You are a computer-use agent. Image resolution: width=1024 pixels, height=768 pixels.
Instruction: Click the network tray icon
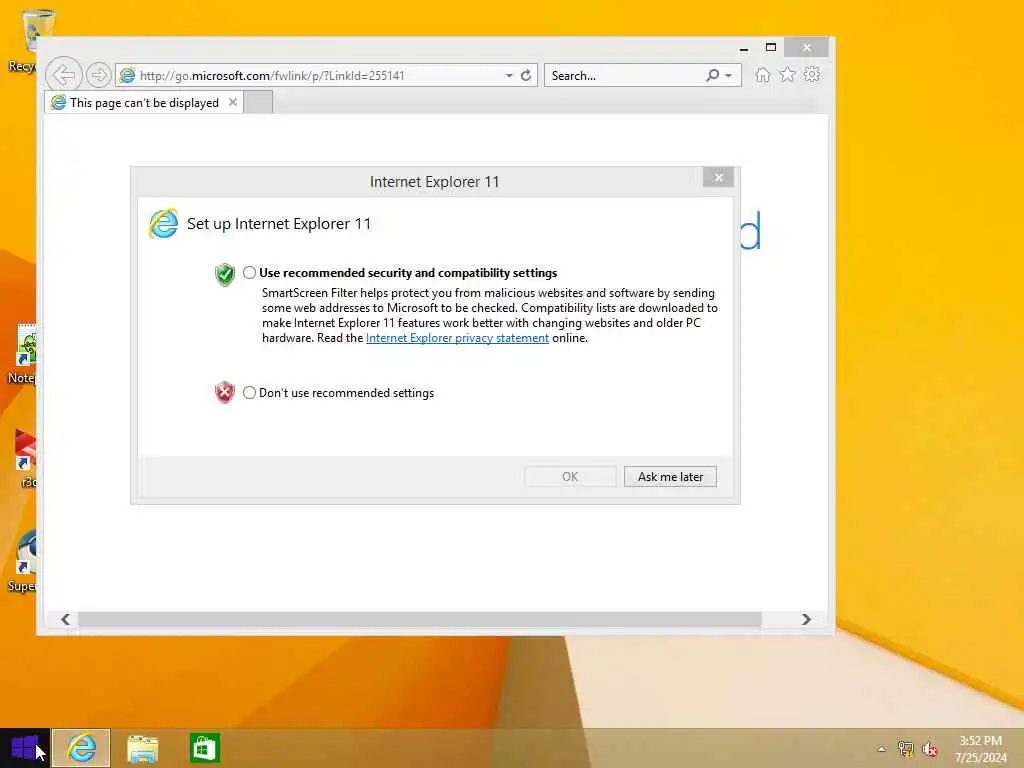pyautogui.click(x=905, y=748)
